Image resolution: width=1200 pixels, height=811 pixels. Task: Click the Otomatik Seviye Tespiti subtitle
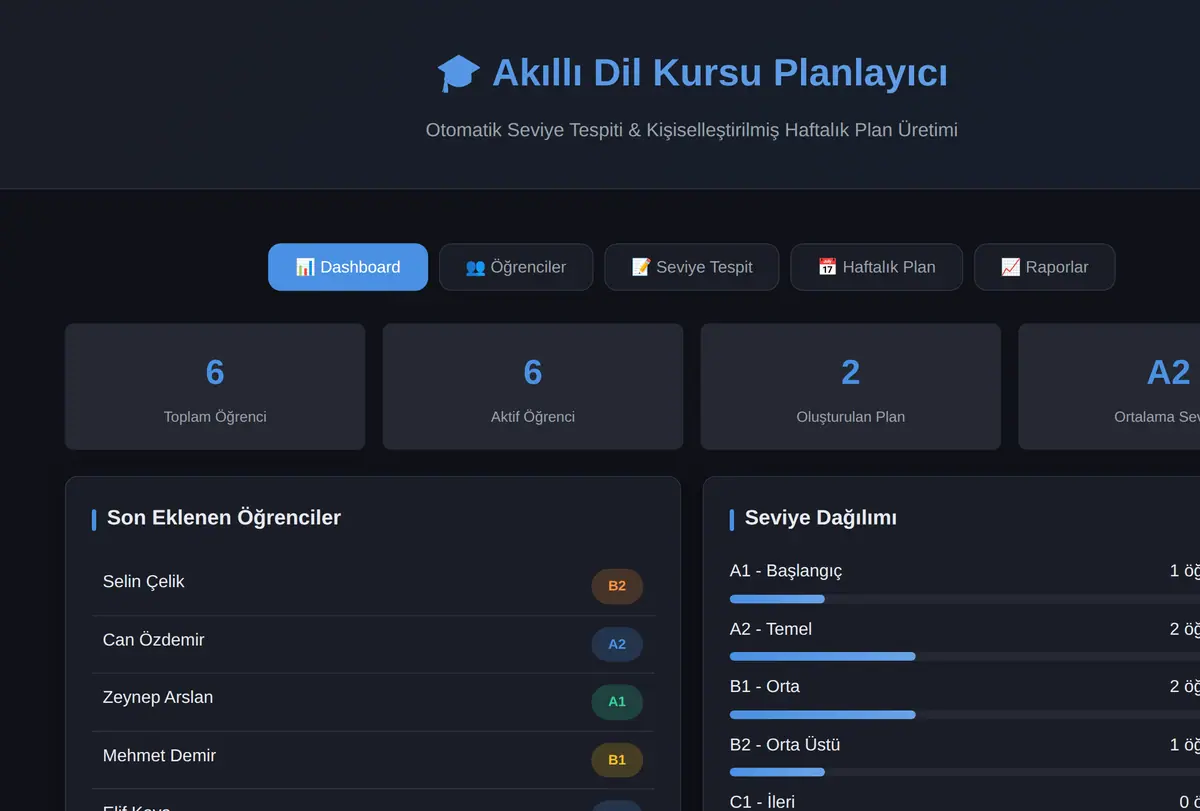click(x=692, y=130)
